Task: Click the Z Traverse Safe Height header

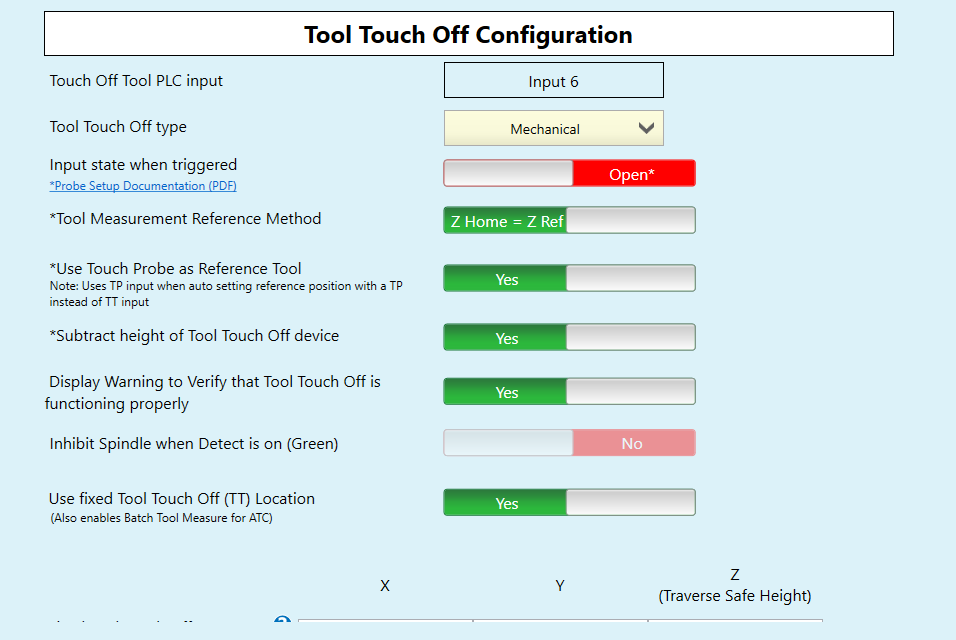Action: tap(735, 585)
